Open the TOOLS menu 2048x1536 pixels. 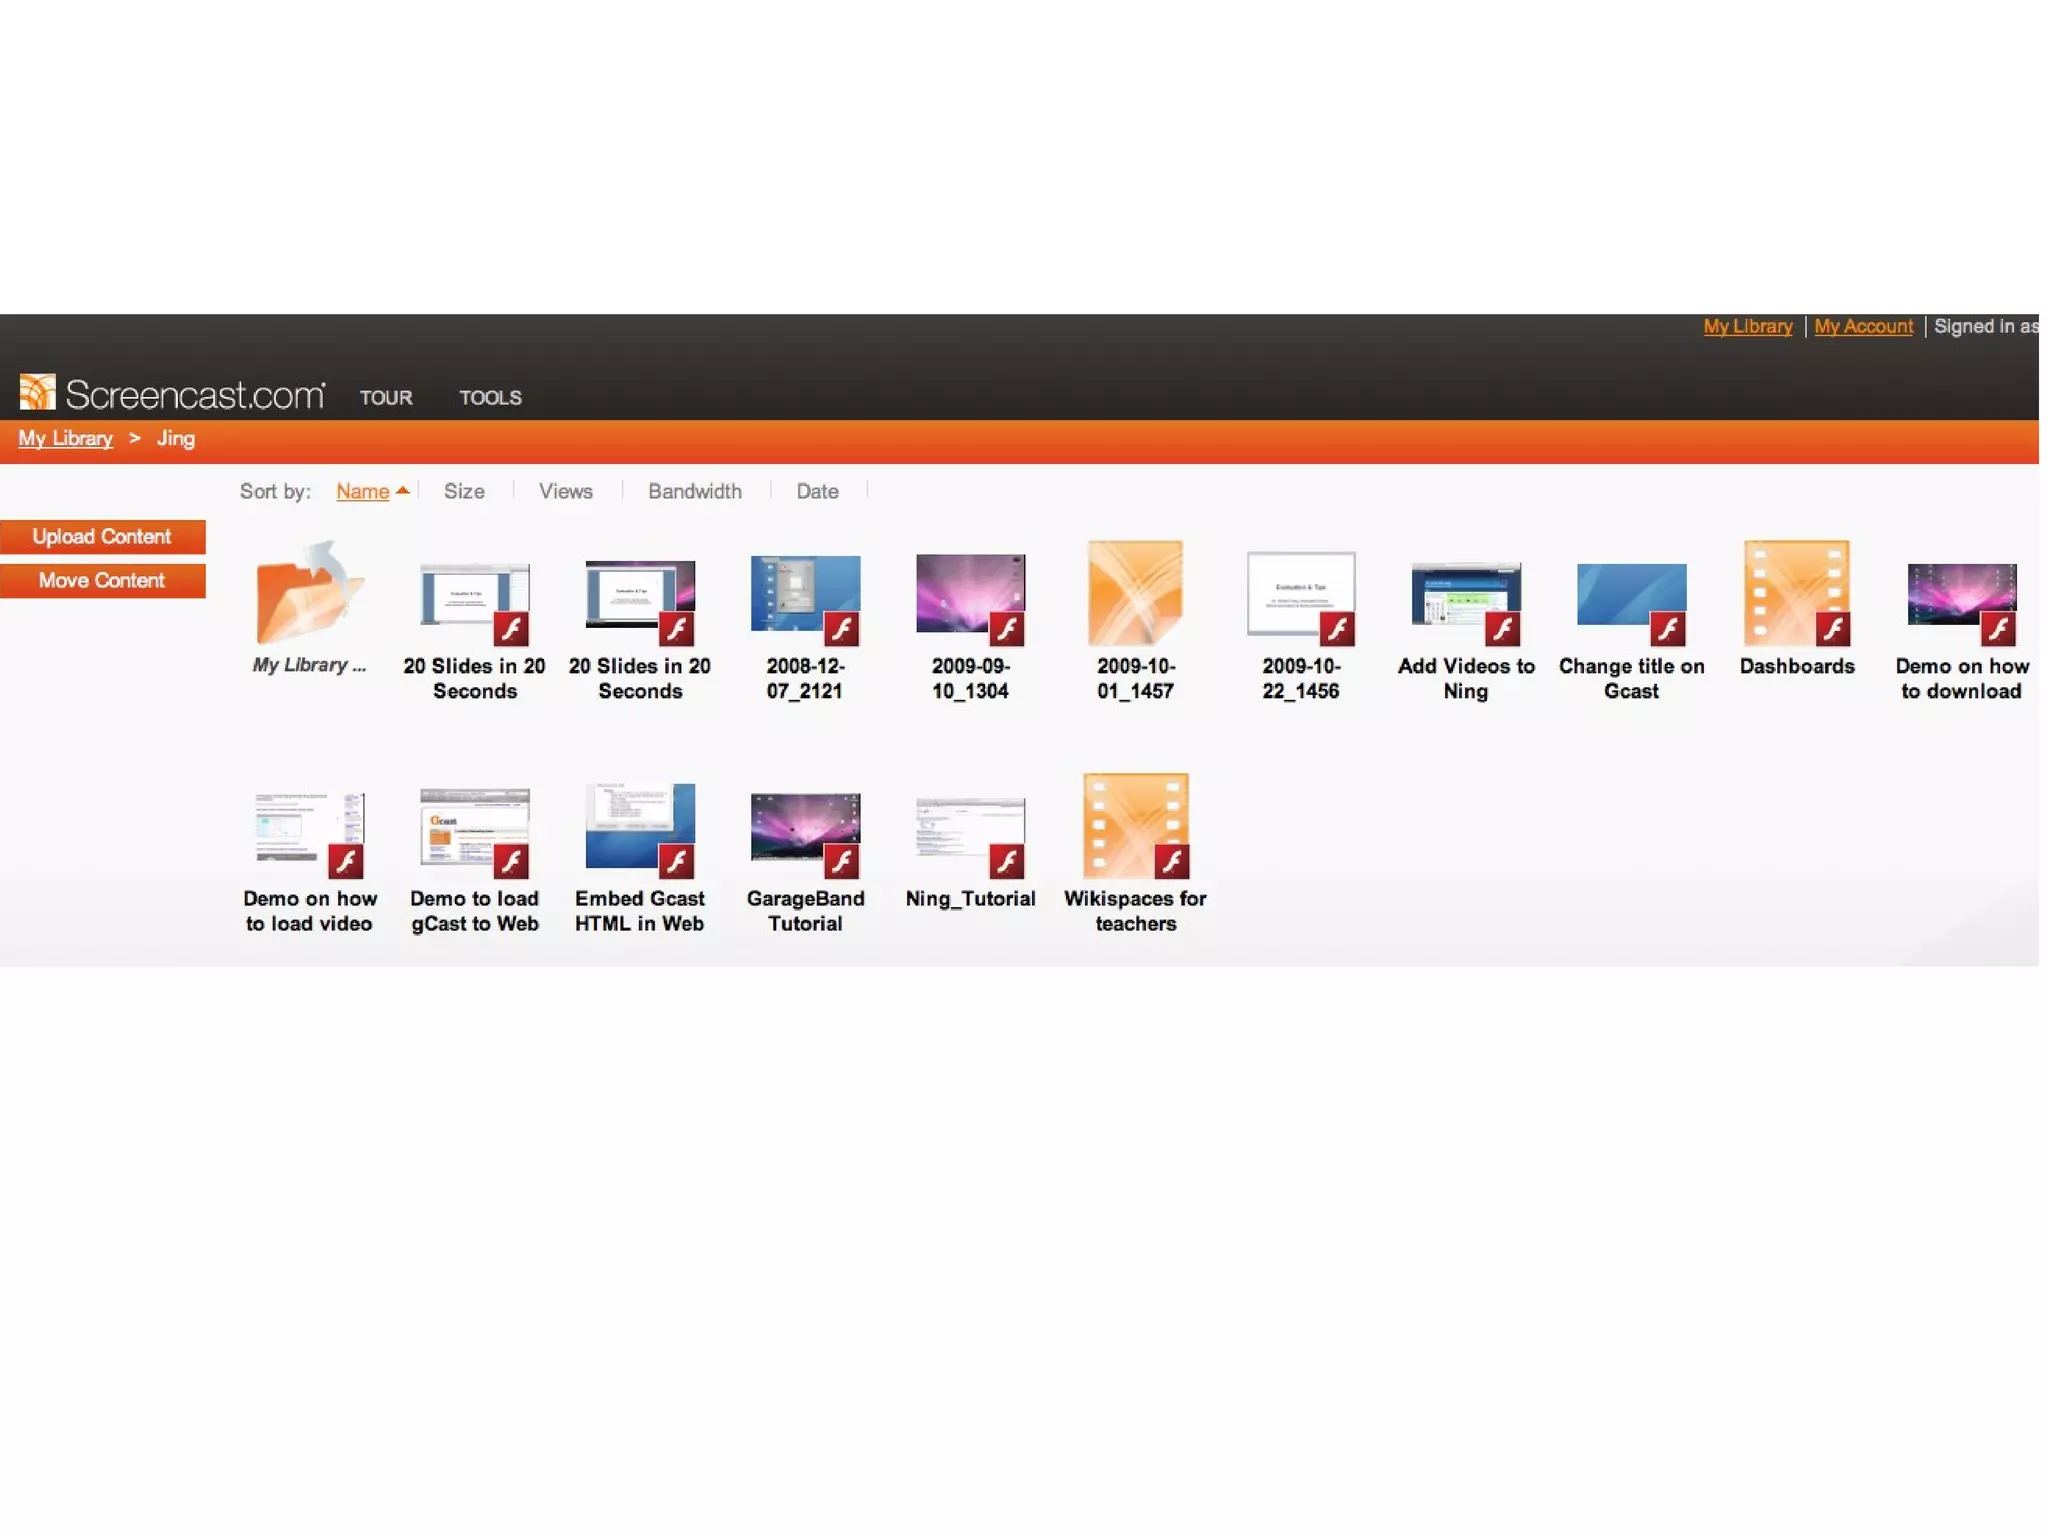point(490,398)
